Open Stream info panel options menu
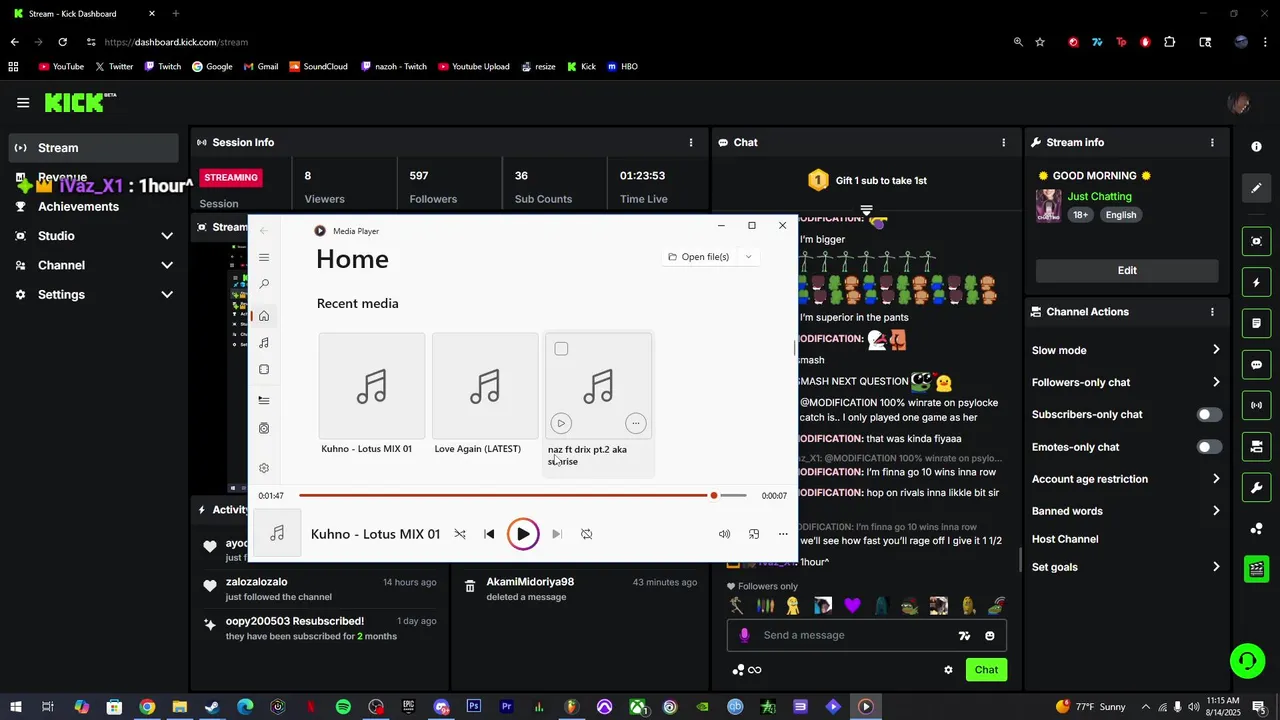This screenshot has height=720, width=1280. [1213, 142]
